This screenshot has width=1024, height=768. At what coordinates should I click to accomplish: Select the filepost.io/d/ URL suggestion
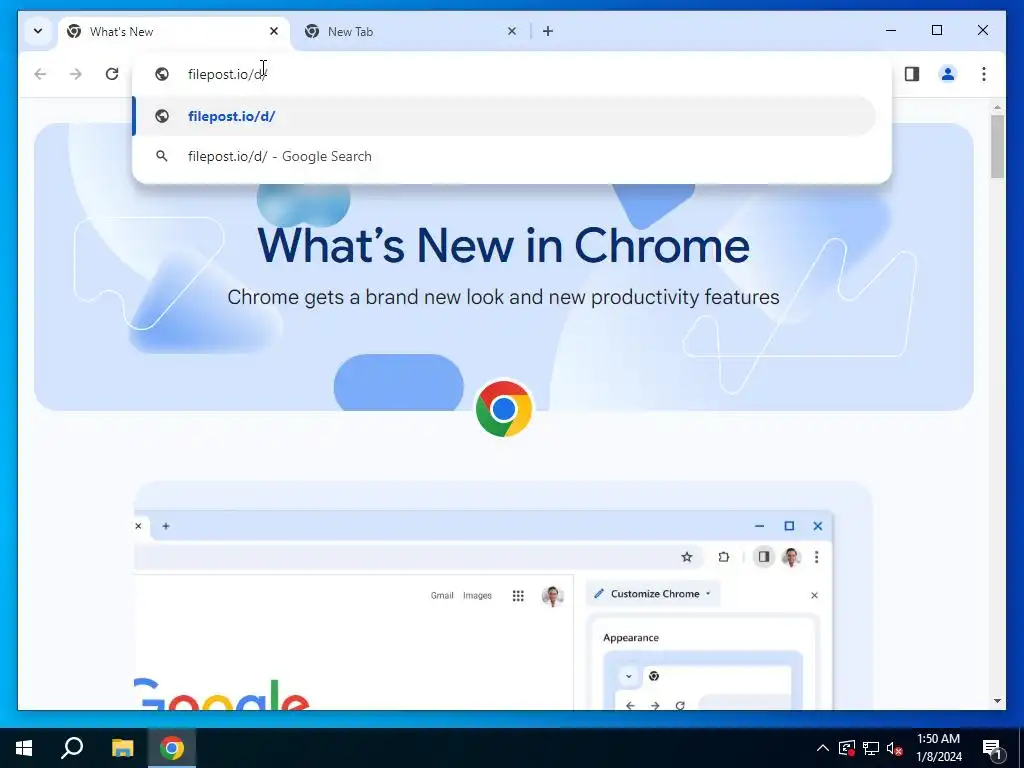(x=504, y=116)
